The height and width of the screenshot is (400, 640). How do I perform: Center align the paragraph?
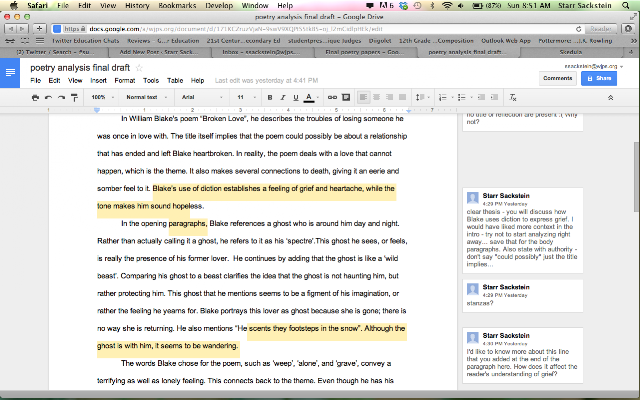coord(376,97)
